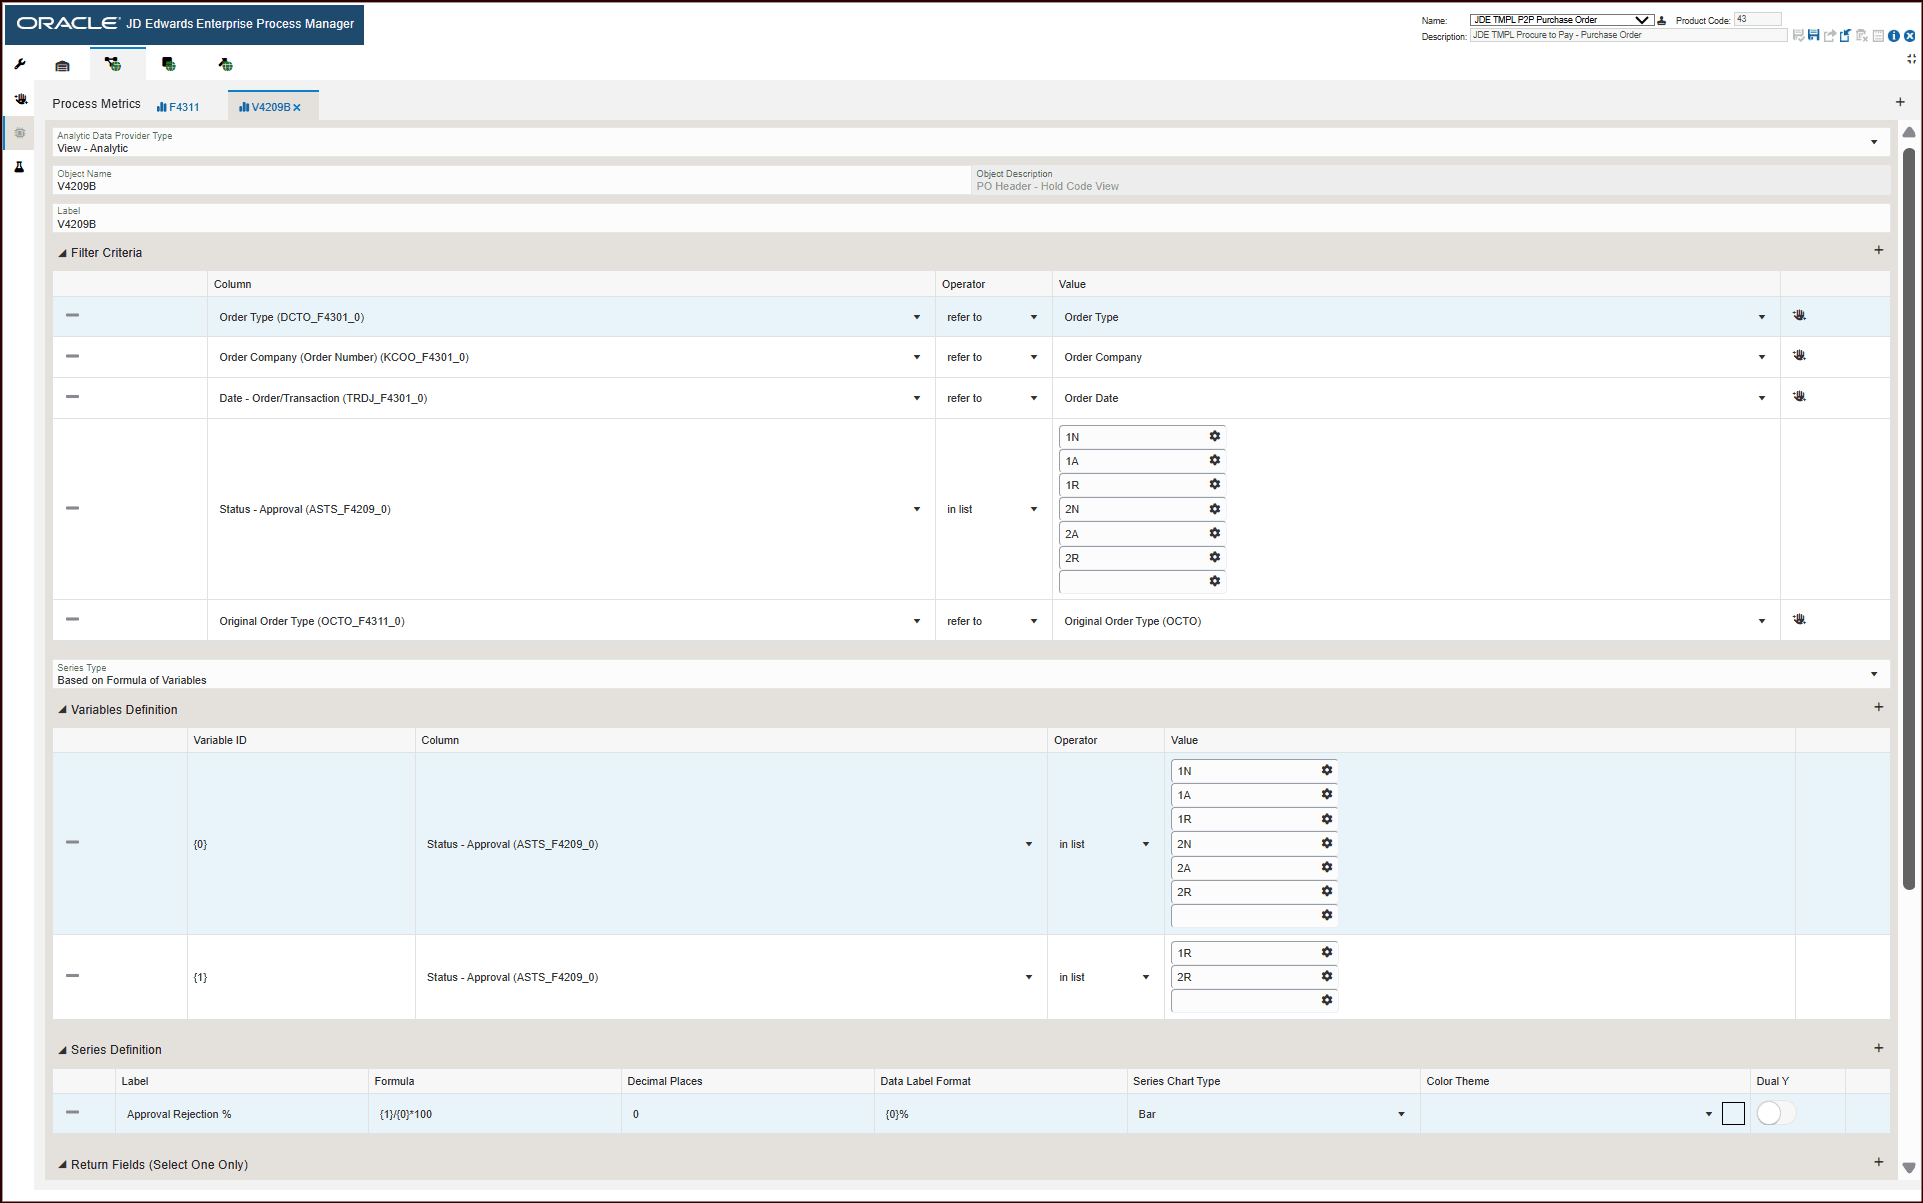The width and height of the screenshot is (1923, 1203).
Task: Click the wrench tools icon
Action: [x=20, y=64]
